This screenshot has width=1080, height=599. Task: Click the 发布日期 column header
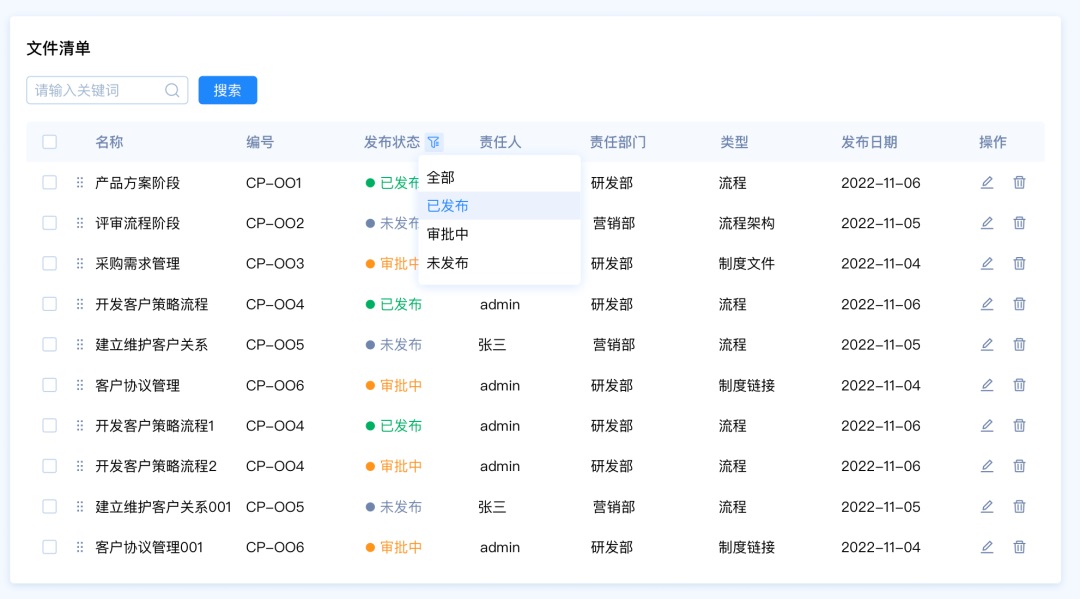(x=868, y=142)
